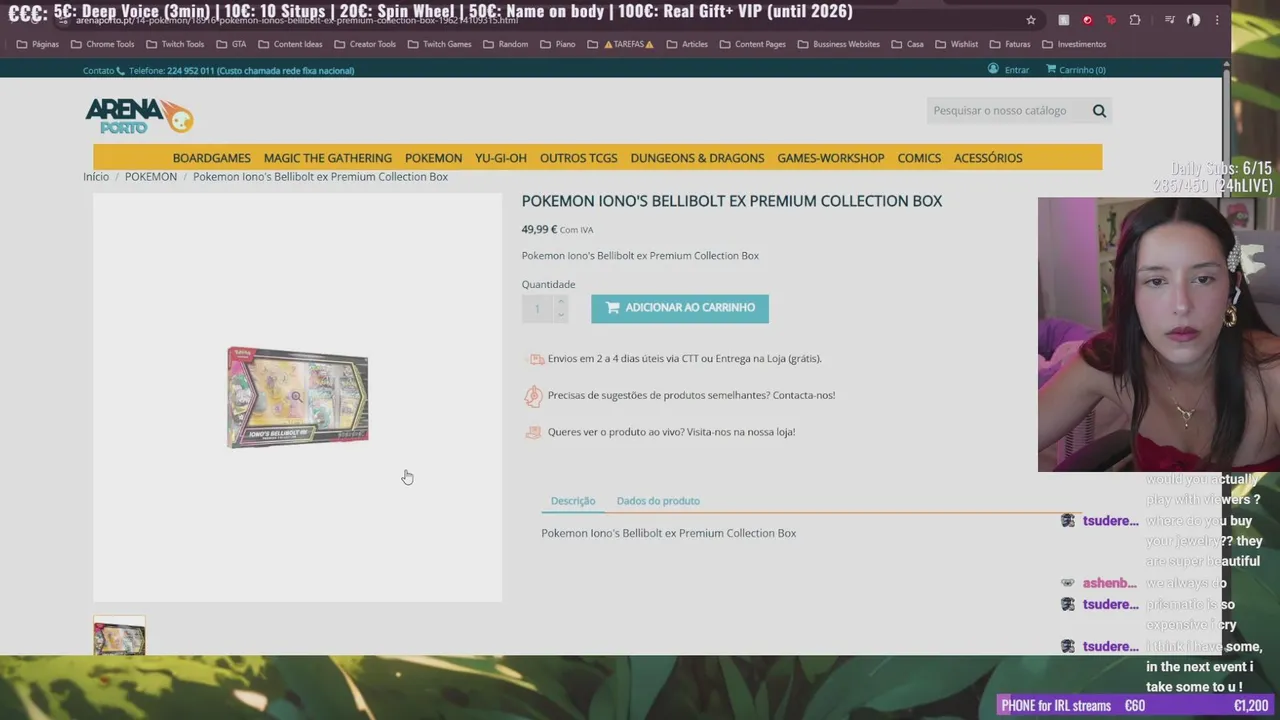1280x720 pixels.
Task: Open the OUTROS TCGS category
Action: (x=578, y=158)
